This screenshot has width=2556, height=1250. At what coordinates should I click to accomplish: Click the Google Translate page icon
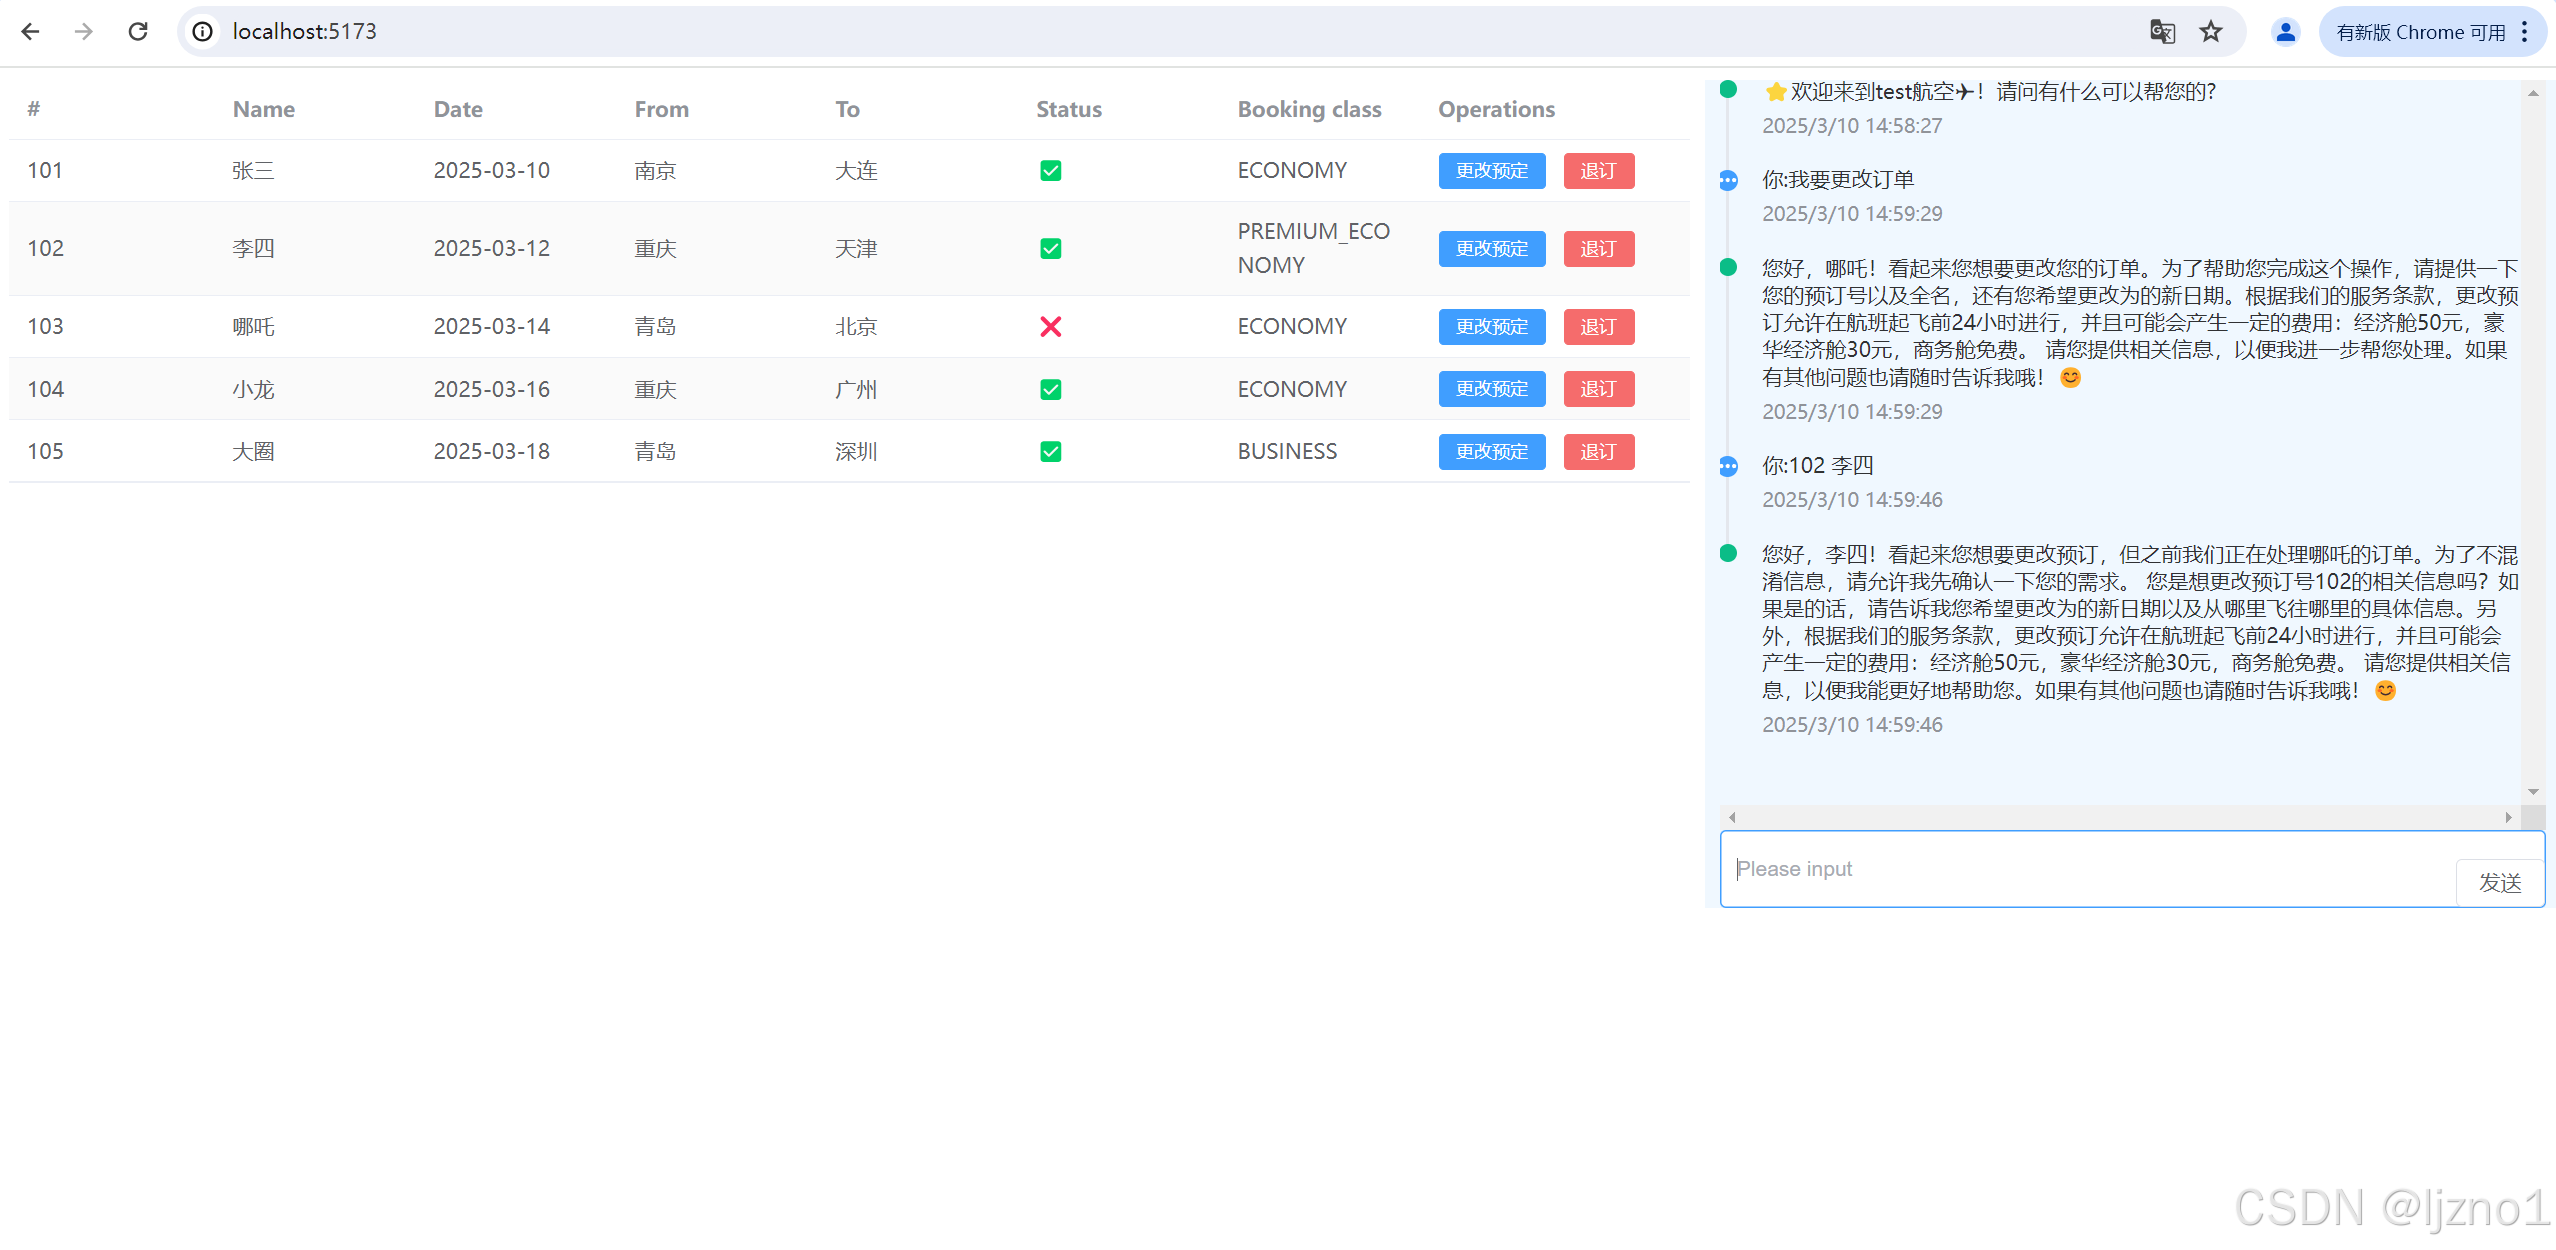[x=2162, y=32]
